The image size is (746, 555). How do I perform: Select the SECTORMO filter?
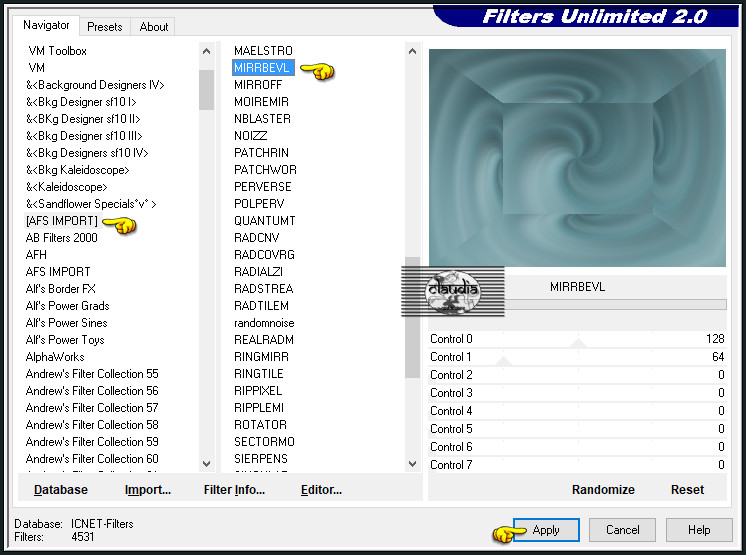click(264, 442)
